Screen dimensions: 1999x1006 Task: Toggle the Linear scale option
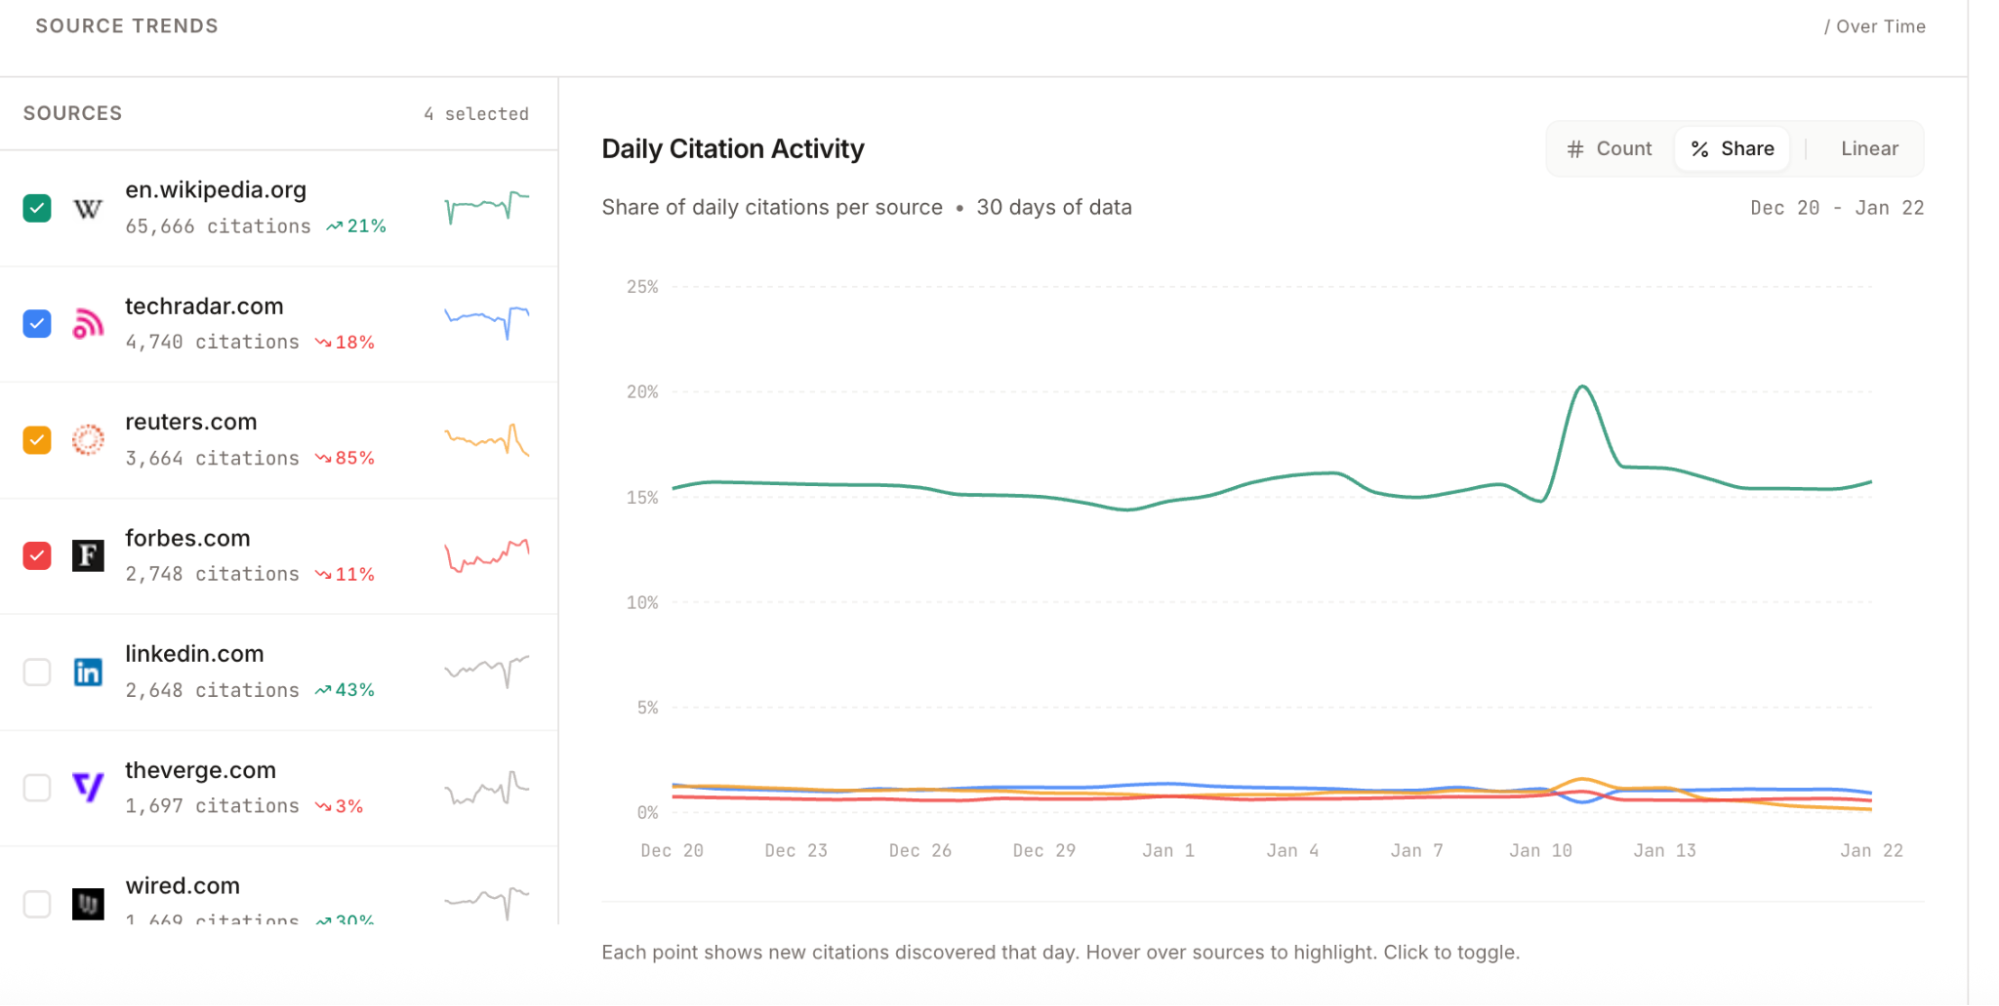1869,149
